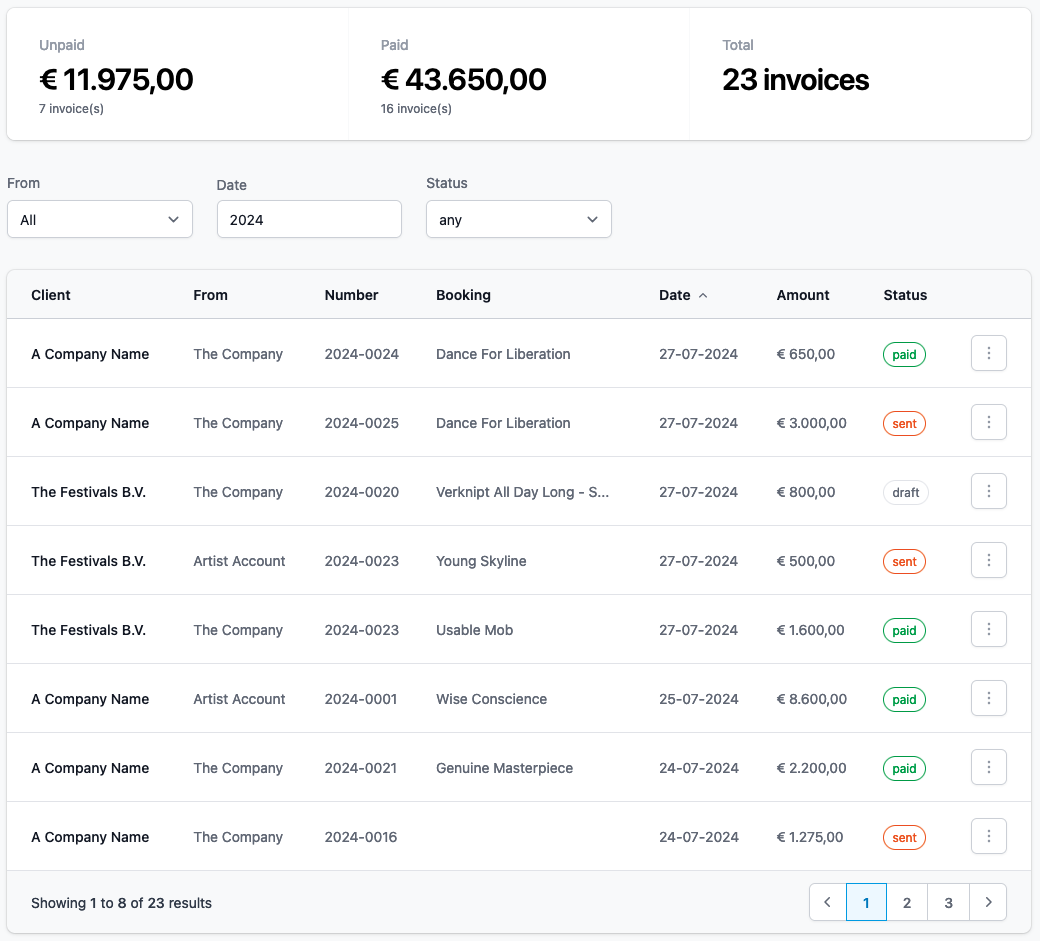
Task: Open the actions menu for the Wise Conscience invoice
Action: [988, 698]
